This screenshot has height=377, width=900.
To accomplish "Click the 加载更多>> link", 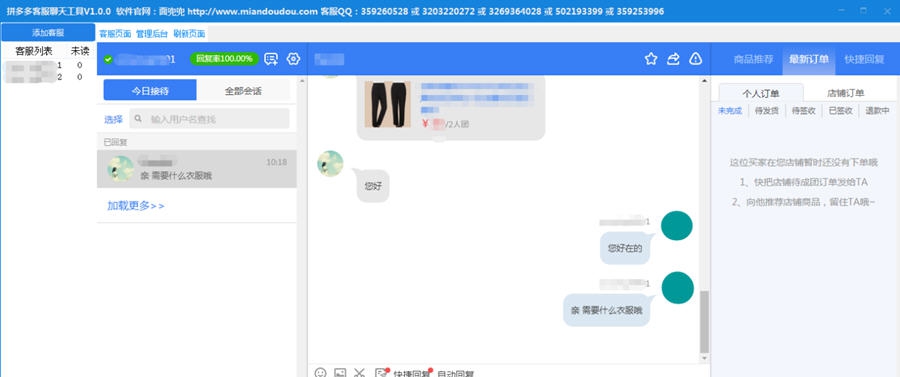I will (x=136, y=205).
